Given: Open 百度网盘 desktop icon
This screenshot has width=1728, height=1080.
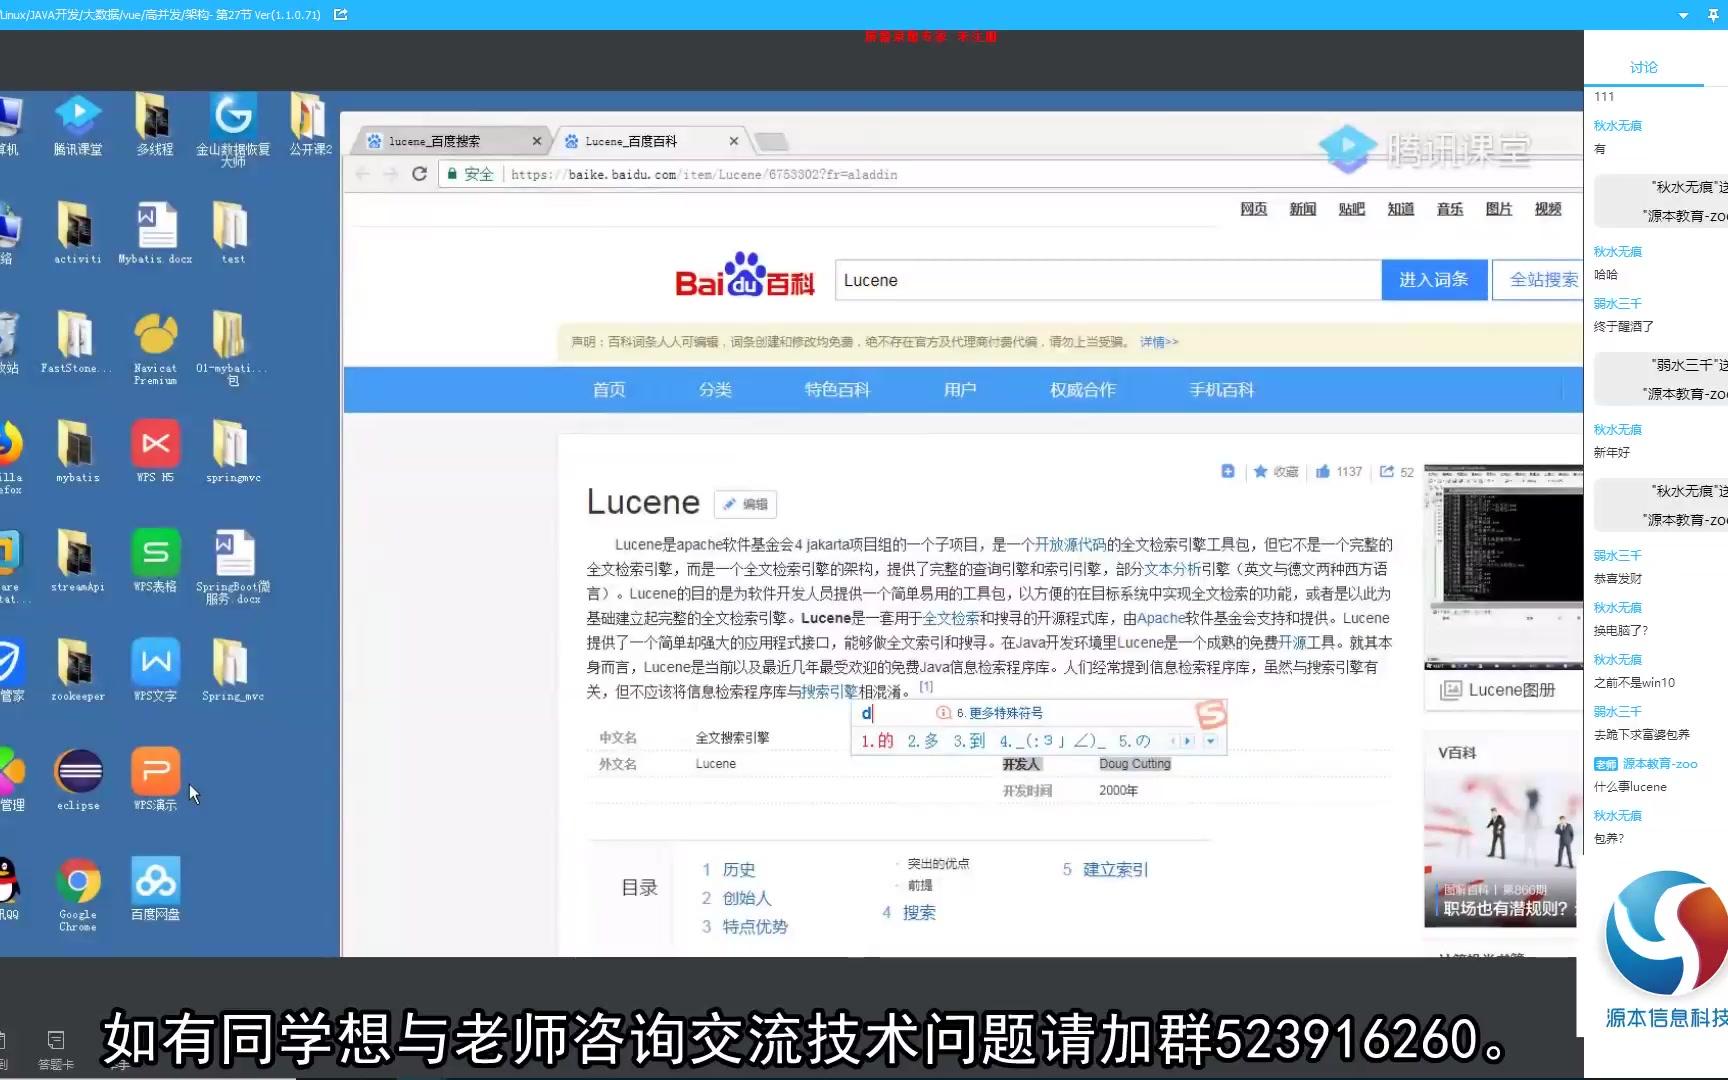Looking at the screenshot, I should tap(155, 888).
